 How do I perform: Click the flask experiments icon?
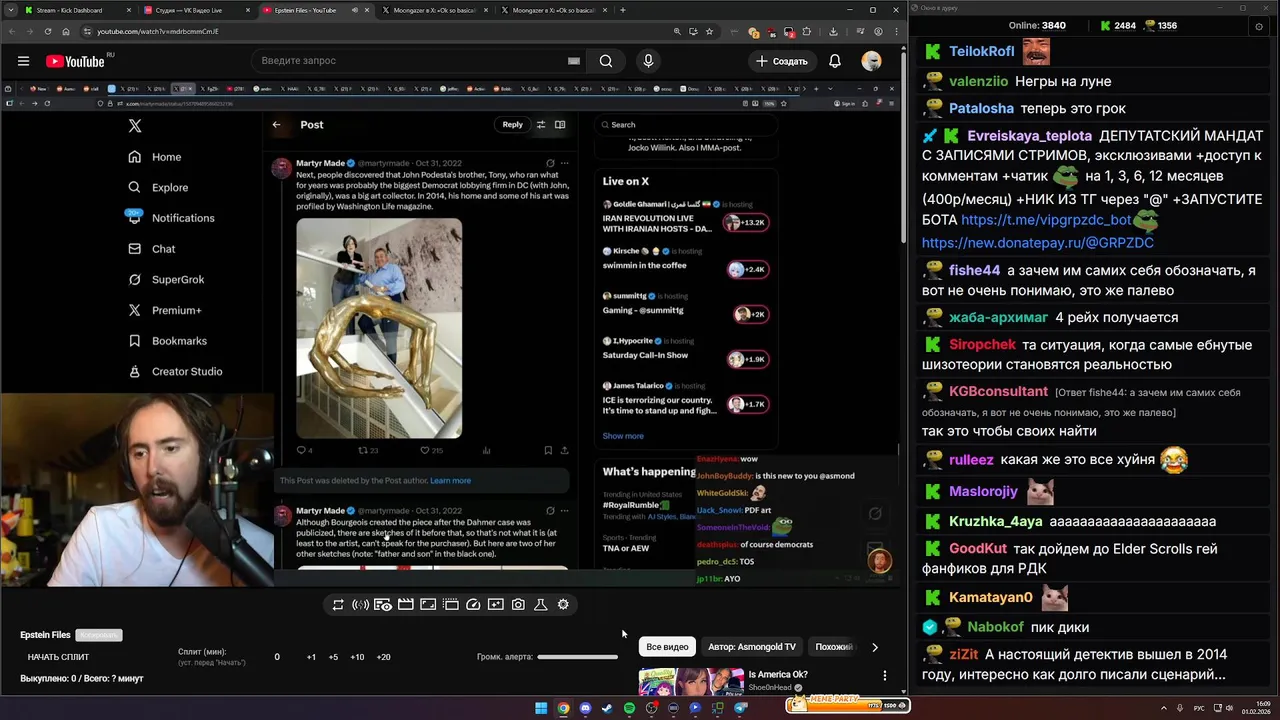tap(540, 605)
